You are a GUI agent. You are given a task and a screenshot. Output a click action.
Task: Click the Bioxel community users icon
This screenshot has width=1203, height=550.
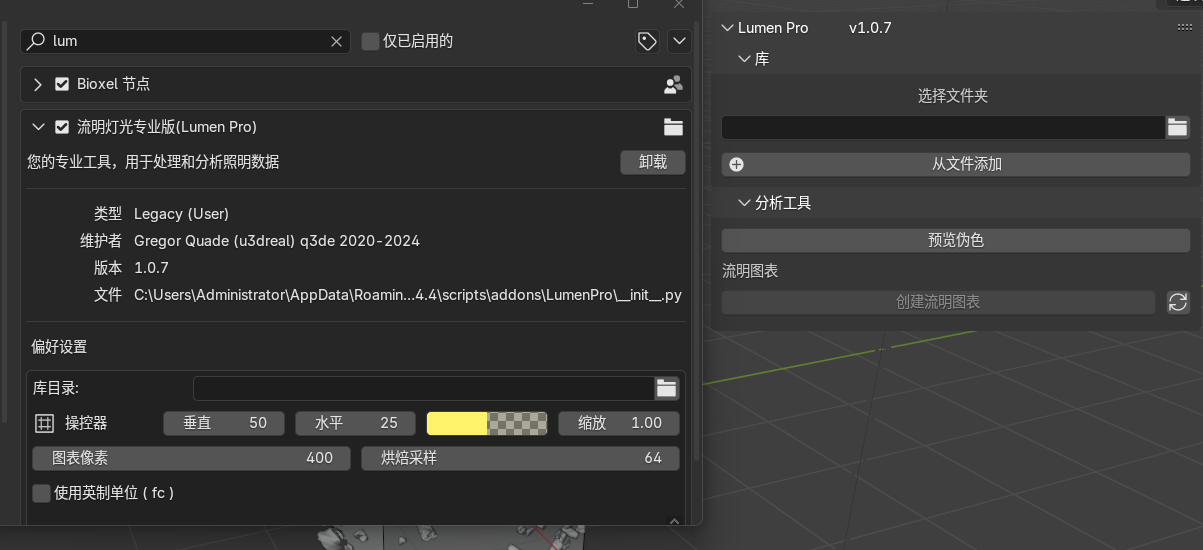pos(673,85)
